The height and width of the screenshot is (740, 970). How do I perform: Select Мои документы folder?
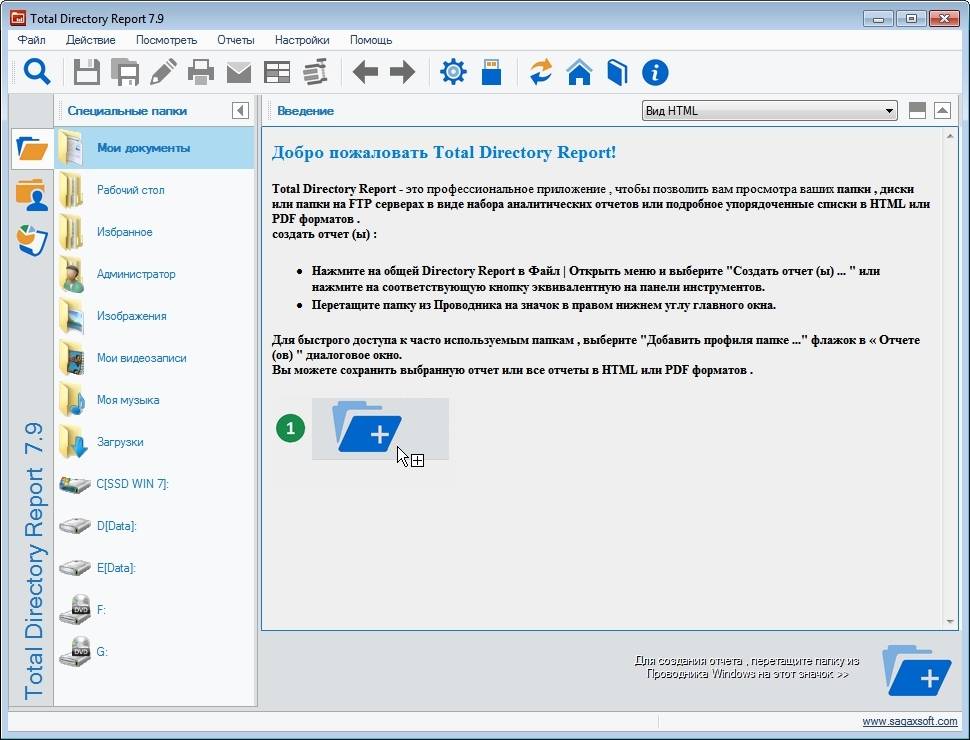[155, 148]
